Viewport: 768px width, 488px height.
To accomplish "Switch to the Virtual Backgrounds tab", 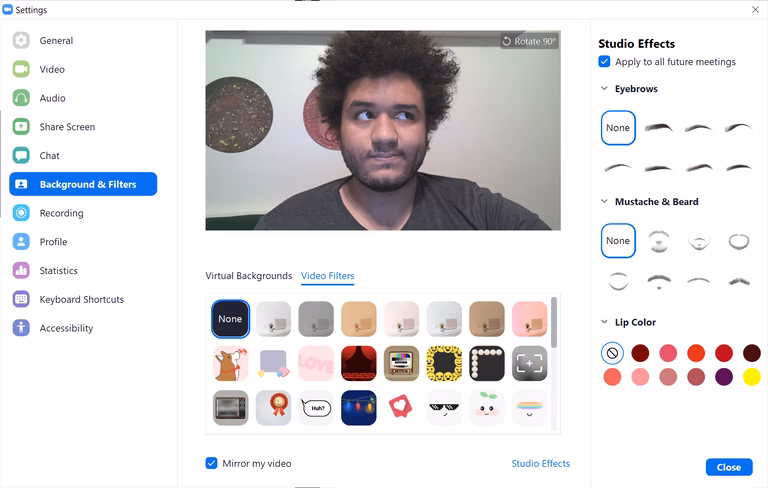I will tap(249, 276).
